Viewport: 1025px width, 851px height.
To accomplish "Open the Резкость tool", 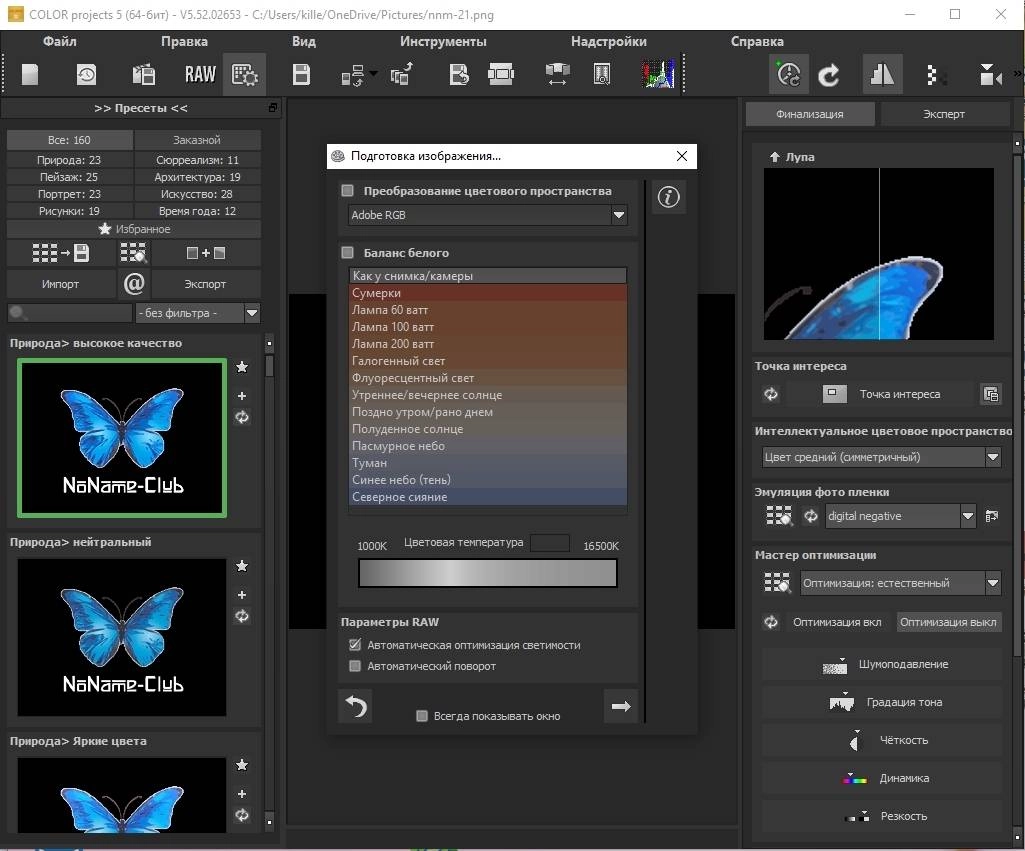I will point(881,816).
